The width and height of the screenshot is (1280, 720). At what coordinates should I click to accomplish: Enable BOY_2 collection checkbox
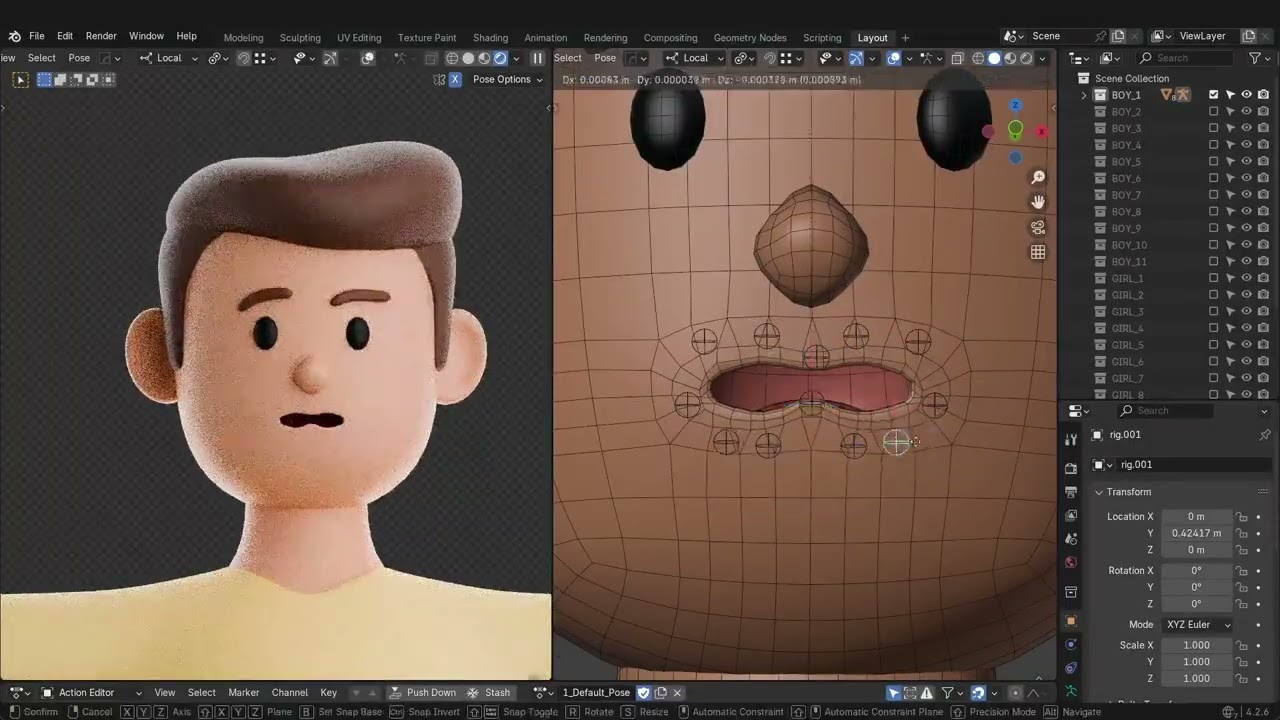(x=1214, y=112)
